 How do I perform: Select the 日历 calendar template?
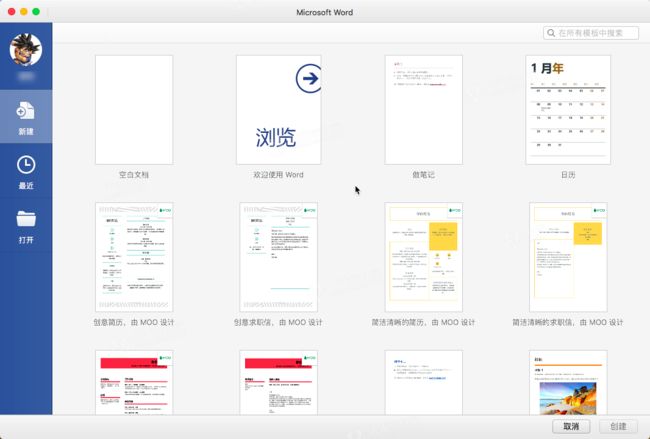(x=568, y=110)
